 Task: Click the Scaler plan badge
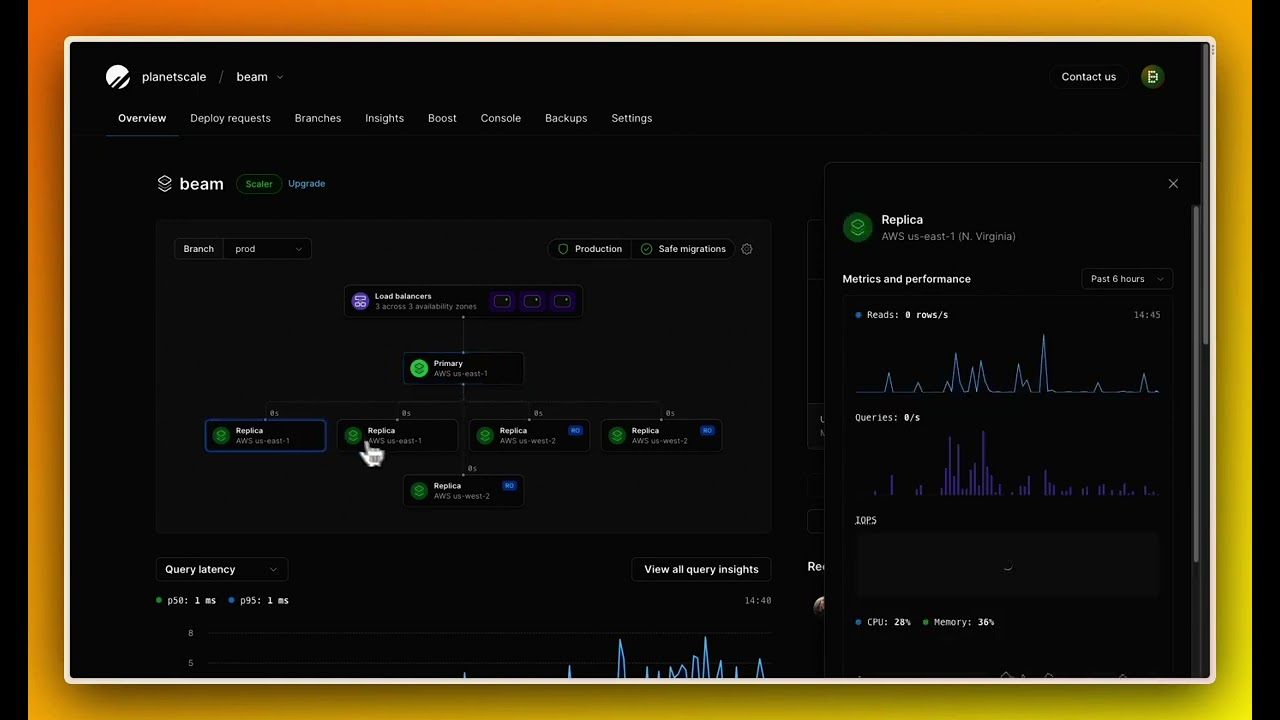(x=259, y=184)
